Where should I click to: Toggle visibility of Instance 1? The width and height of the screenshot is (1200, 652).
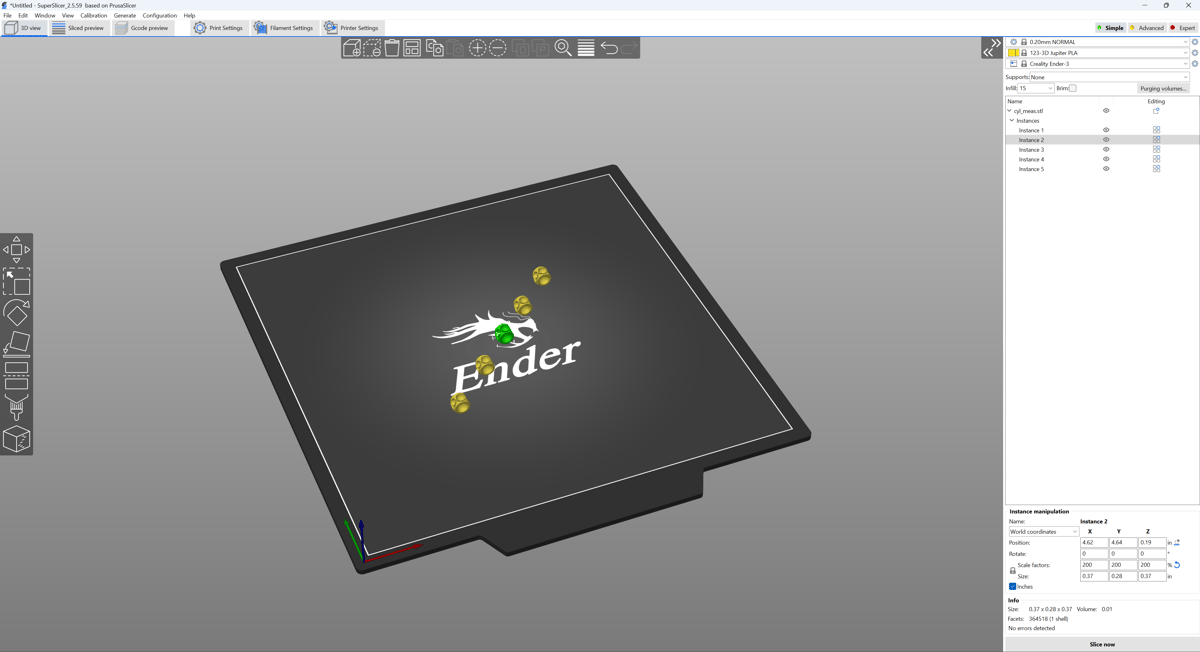pos(1106,130)
